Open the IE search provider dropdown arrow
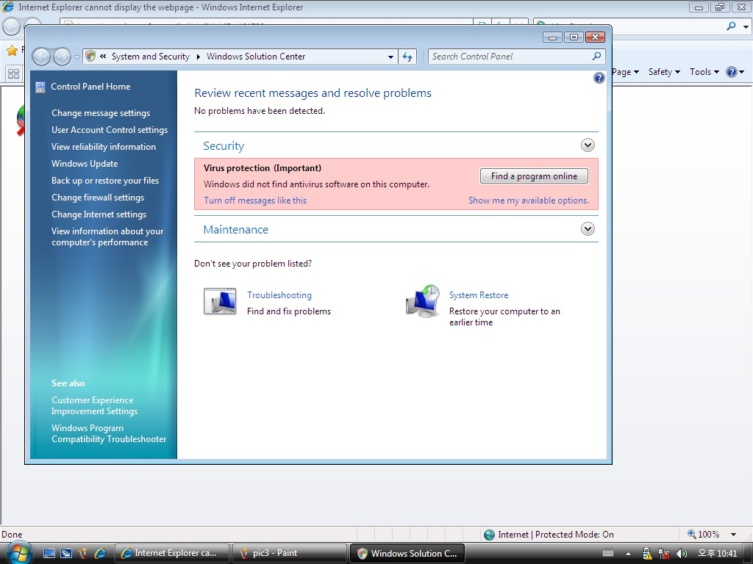Screen dimensions: 753x564 [745, 26]
